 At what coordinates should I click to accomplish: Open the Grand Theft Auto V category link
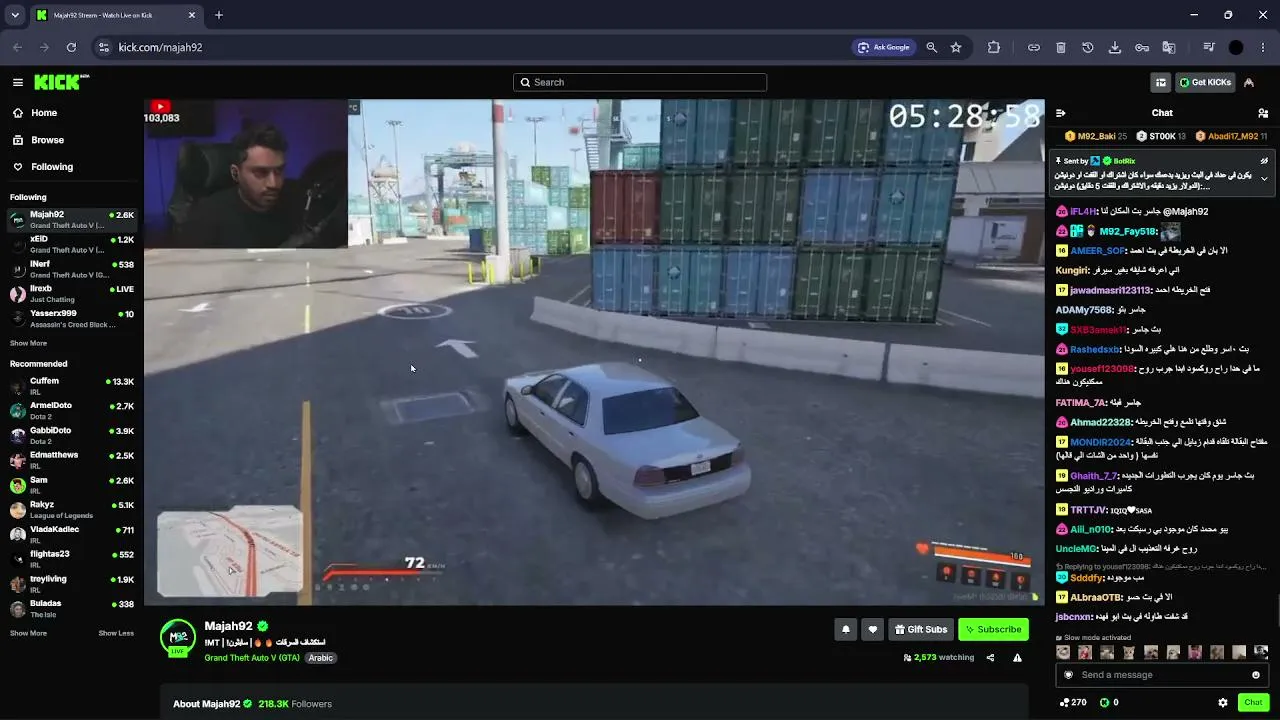(x=252, y=658)
